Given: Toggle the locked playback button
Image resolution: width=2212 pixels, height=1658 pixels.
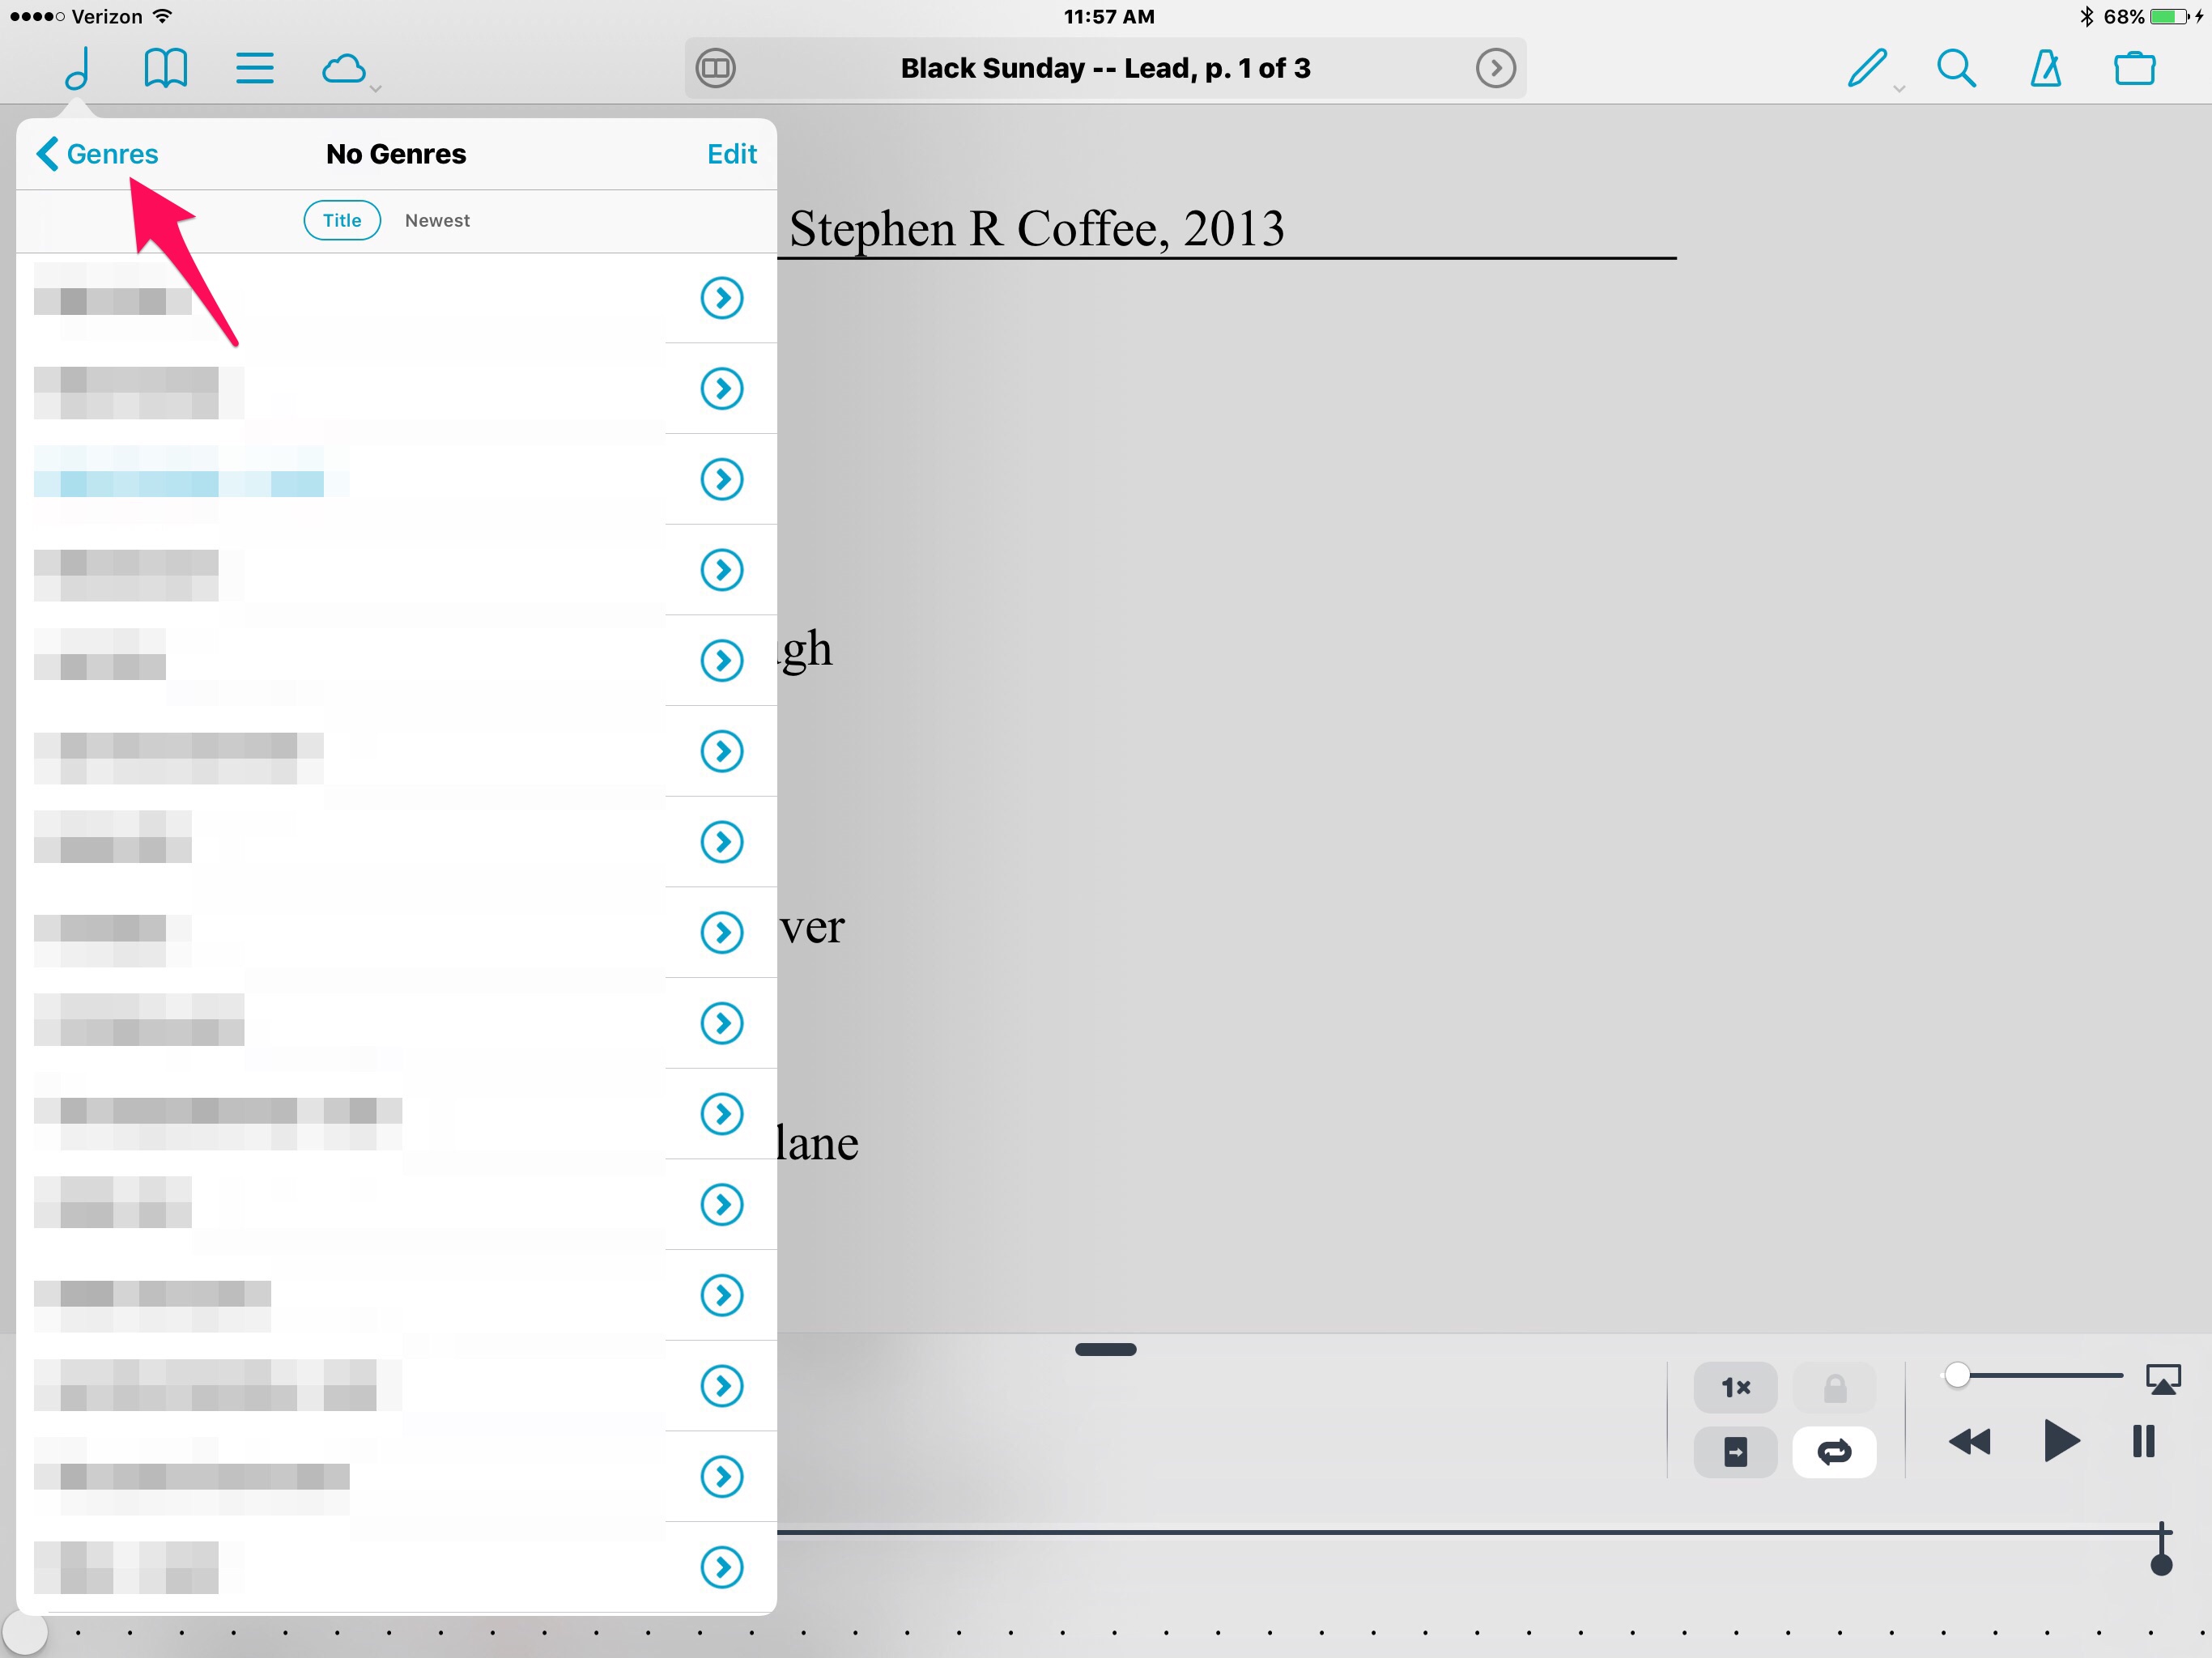Looking at the screenshot, I should tap(1833, 1387).
